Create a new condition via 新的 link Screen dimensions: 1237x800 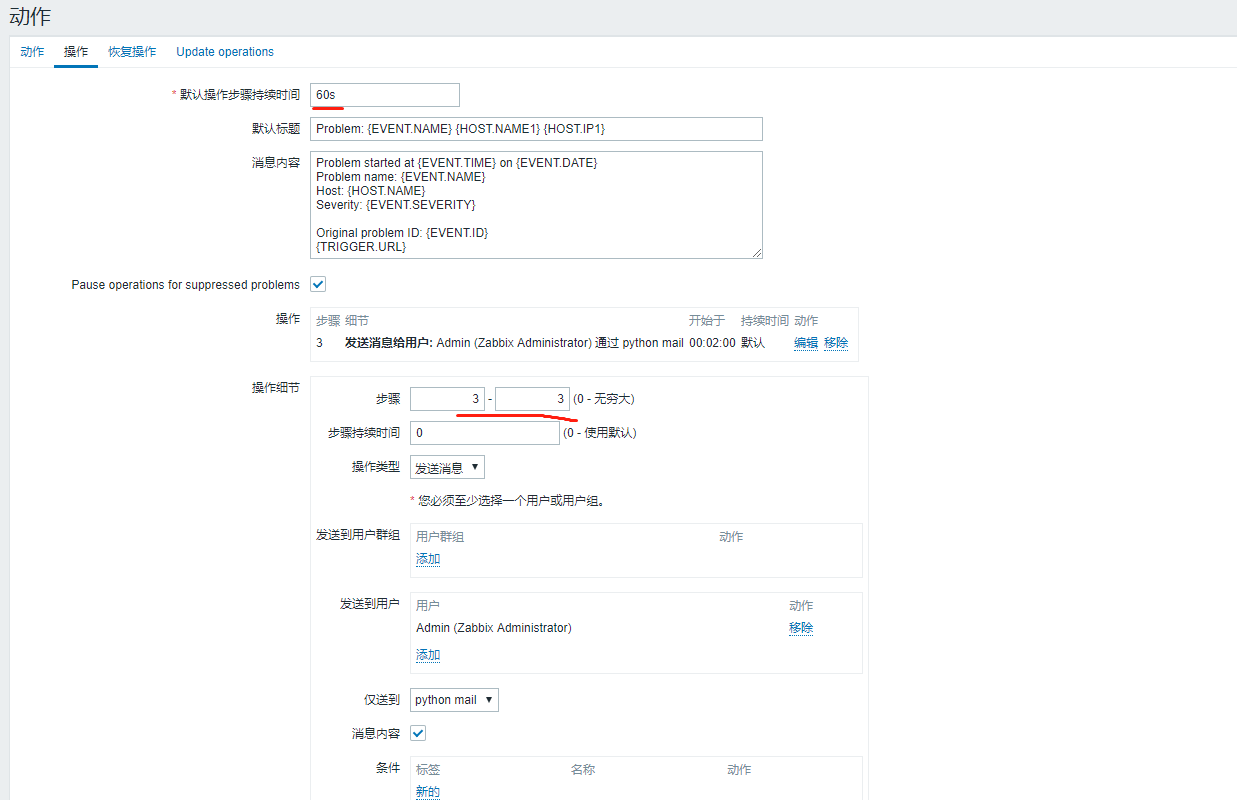point(427,790)
